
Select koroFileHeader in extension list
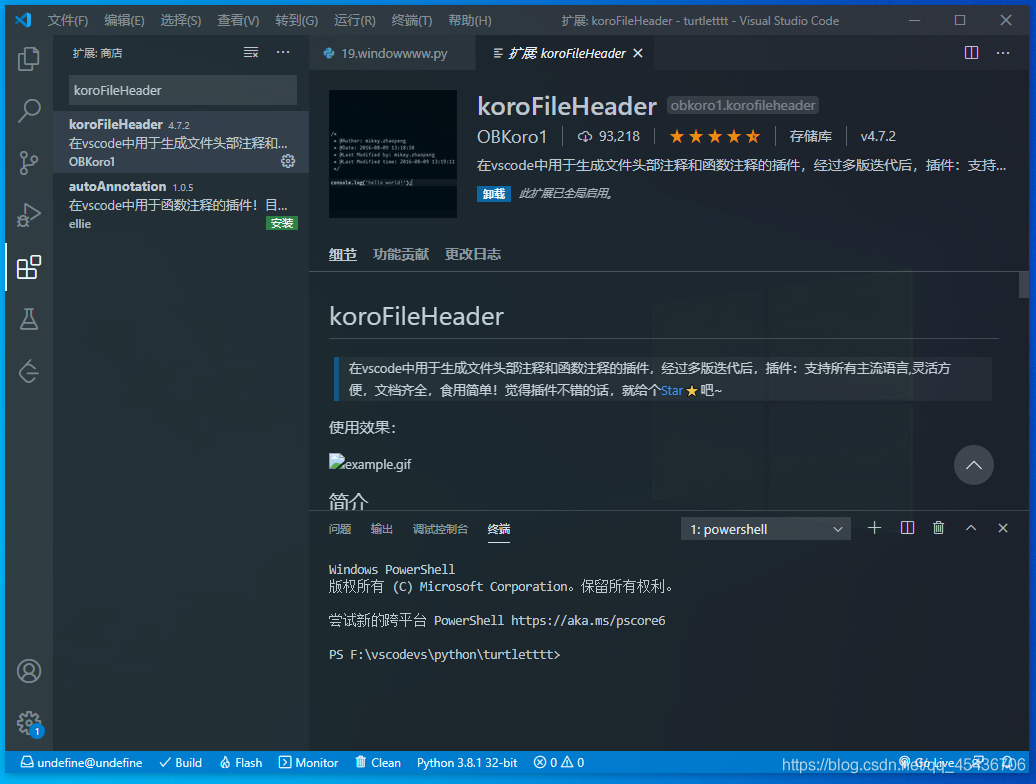(x=181, y=142)
